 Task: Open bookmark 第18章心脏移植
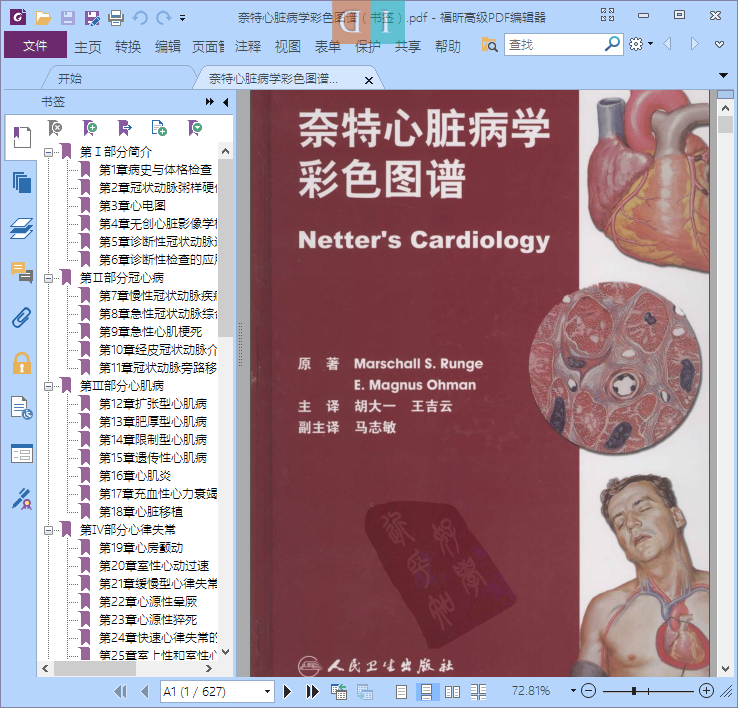141,512
